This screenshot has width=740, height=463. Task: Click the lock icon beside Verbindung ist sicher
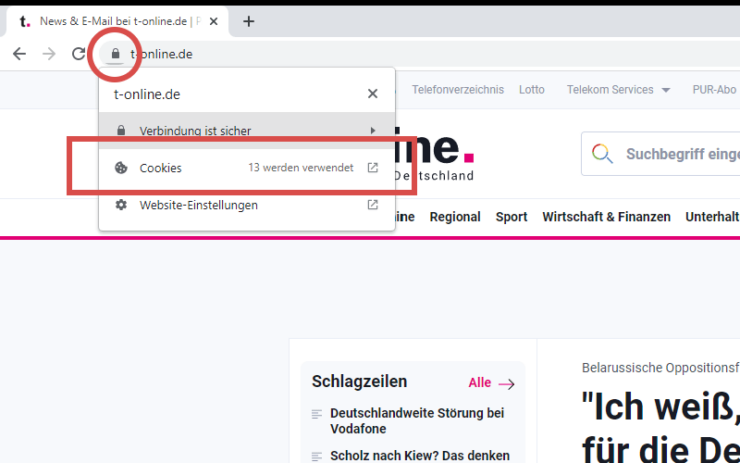[121, 130]
